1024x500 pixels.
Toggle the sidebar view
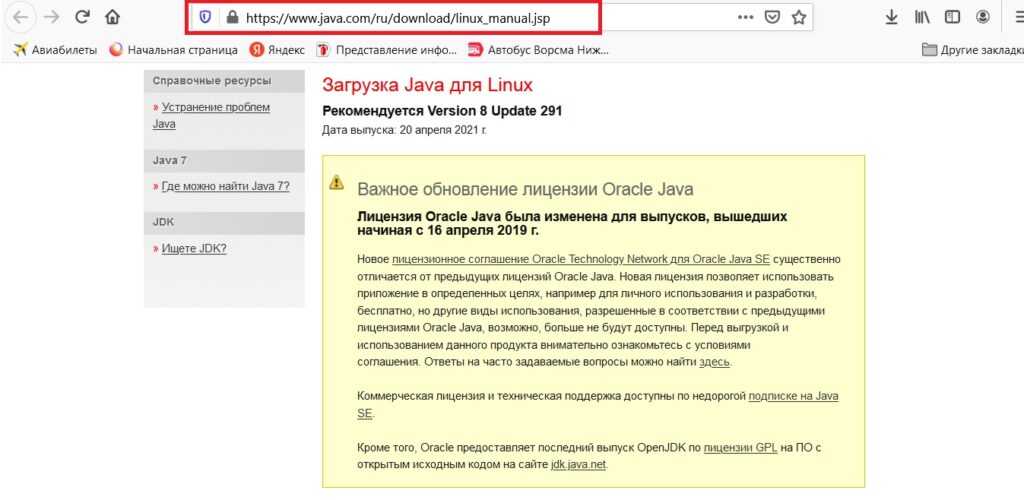[953, 17]
